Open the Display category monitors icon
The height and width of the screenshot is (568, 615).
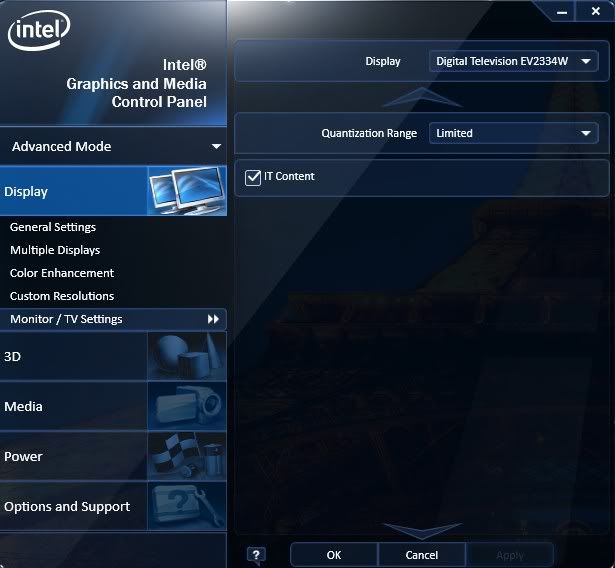coord(187,191)
